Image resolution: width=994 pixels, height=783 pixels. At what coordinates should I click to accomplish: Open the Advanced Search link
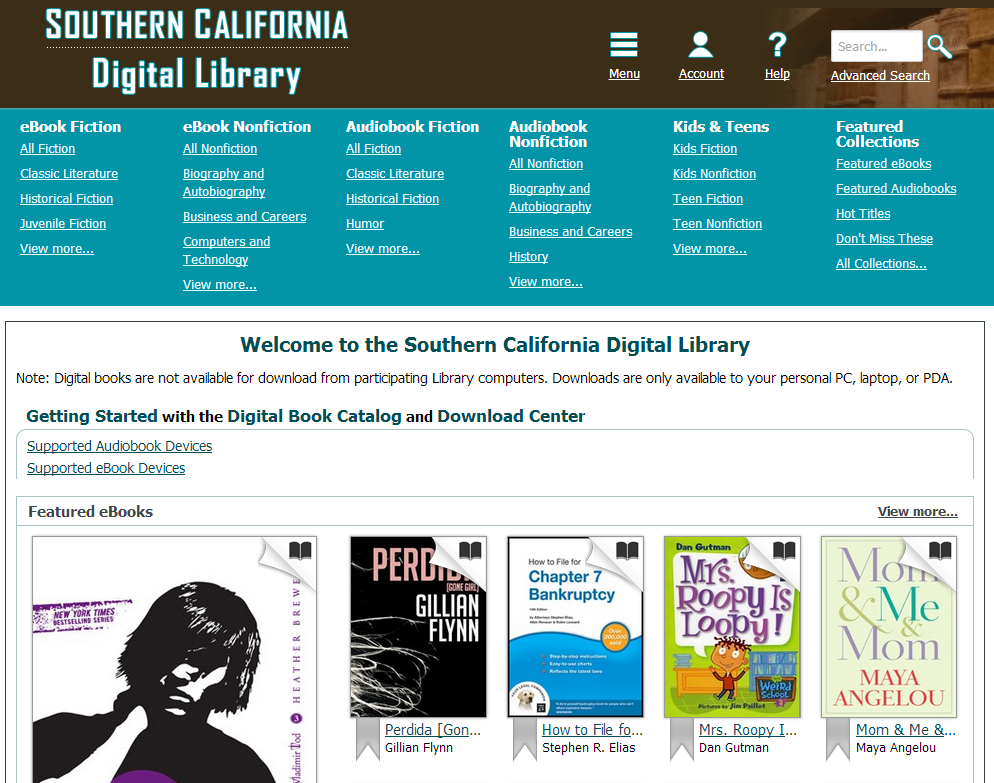click(x=880, y=75)
